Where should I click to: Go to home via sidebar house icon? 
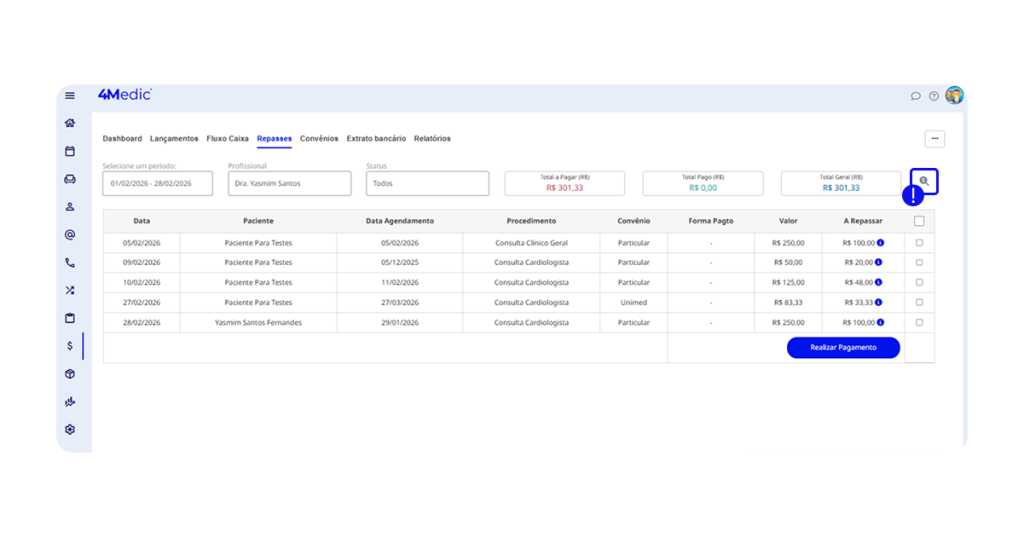70,124
